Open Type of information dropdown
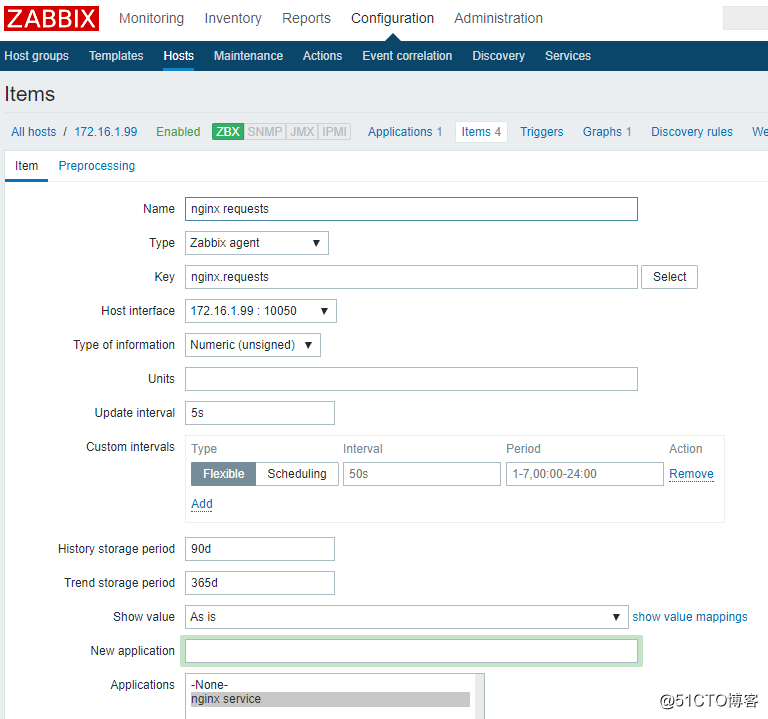 click(253, 345)
